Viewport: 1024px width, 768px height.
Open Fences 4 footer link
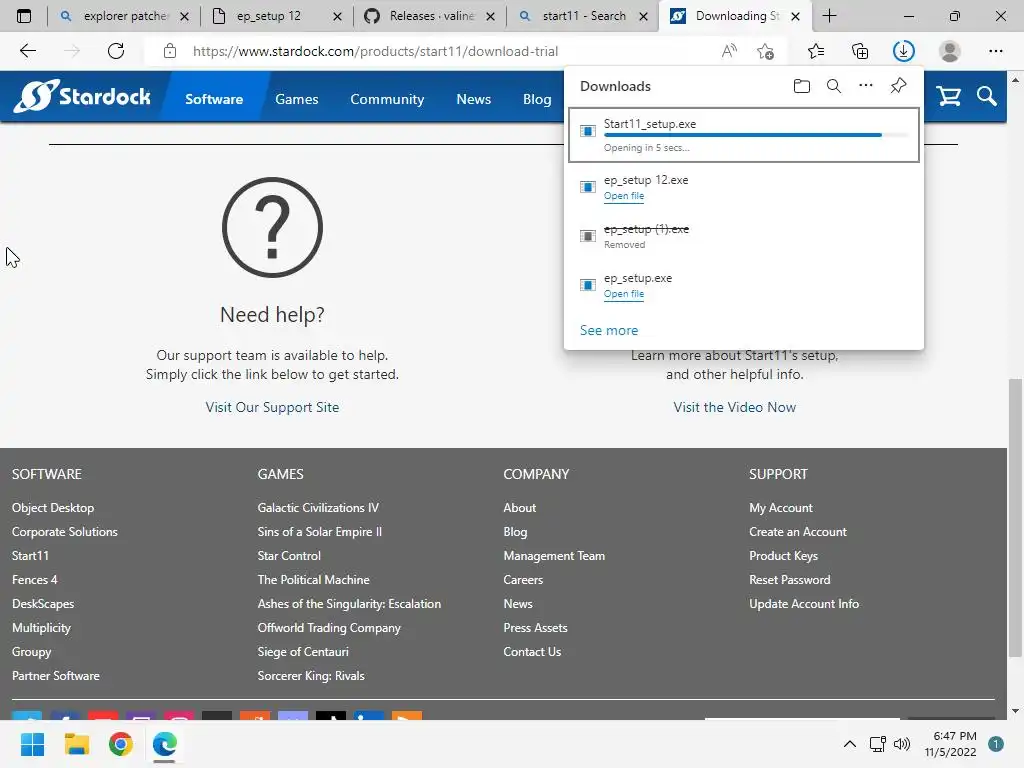(x=35, y=580)
